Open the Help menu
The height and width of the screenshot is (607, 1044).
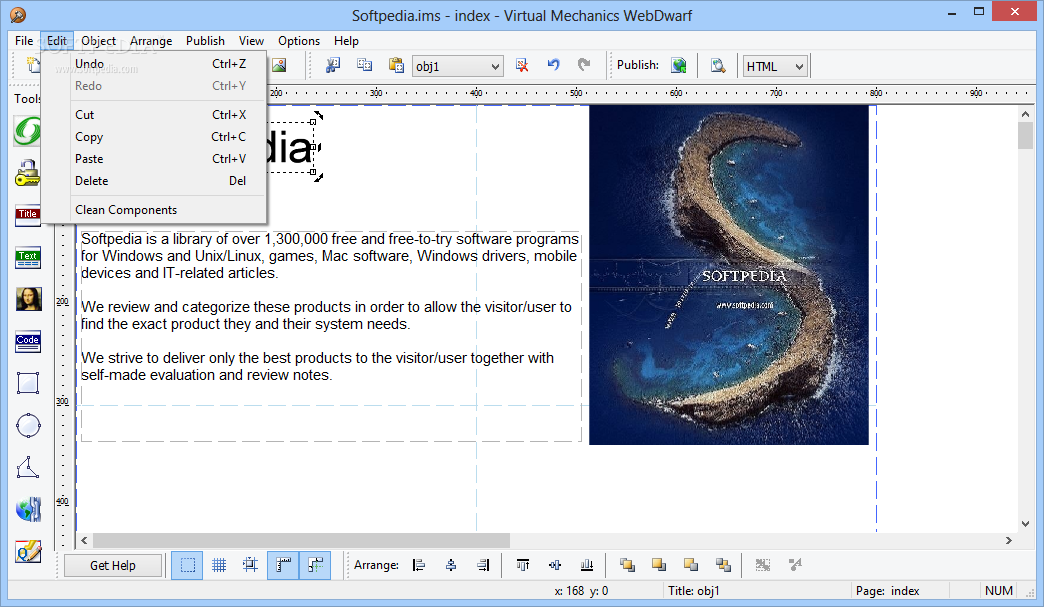[346, 41]
